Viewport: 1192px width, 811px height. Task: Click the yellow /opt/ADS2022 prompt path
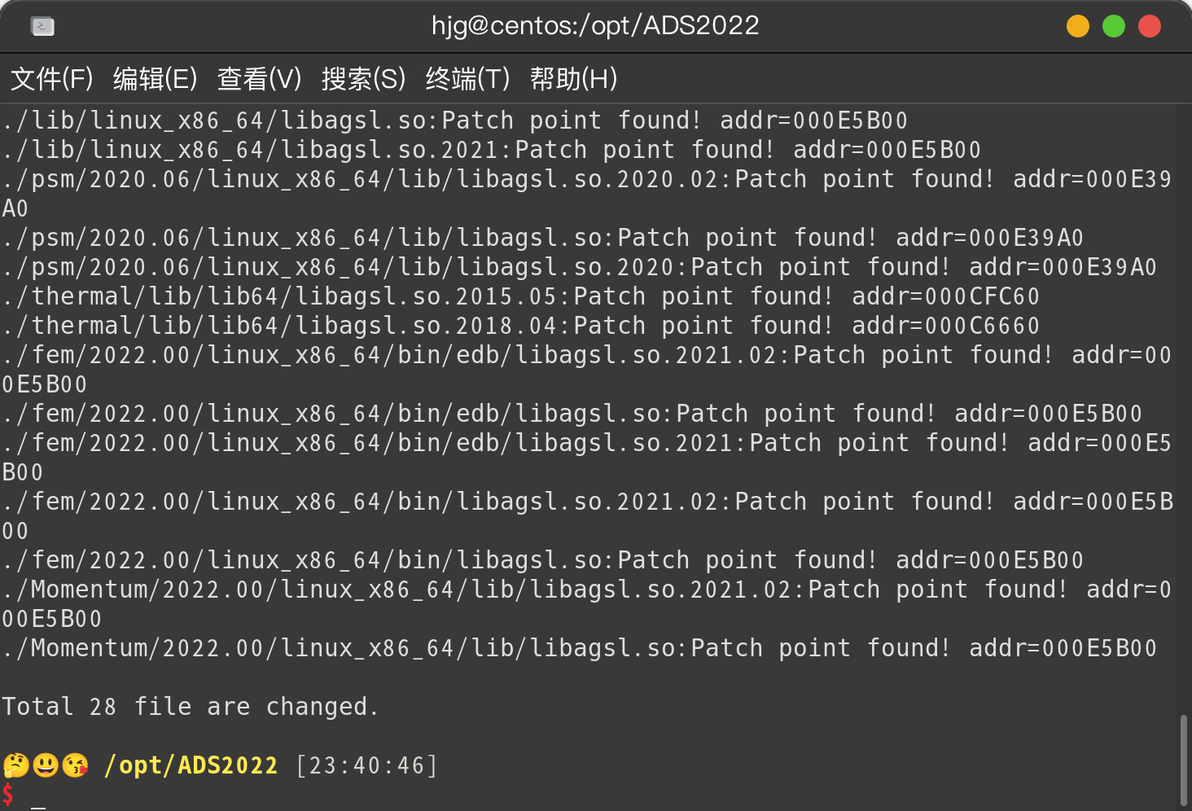[x=191, y=765]
